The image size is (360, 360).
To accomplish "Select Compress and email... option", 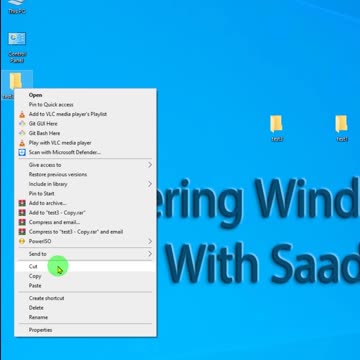I will pos(85,222).
